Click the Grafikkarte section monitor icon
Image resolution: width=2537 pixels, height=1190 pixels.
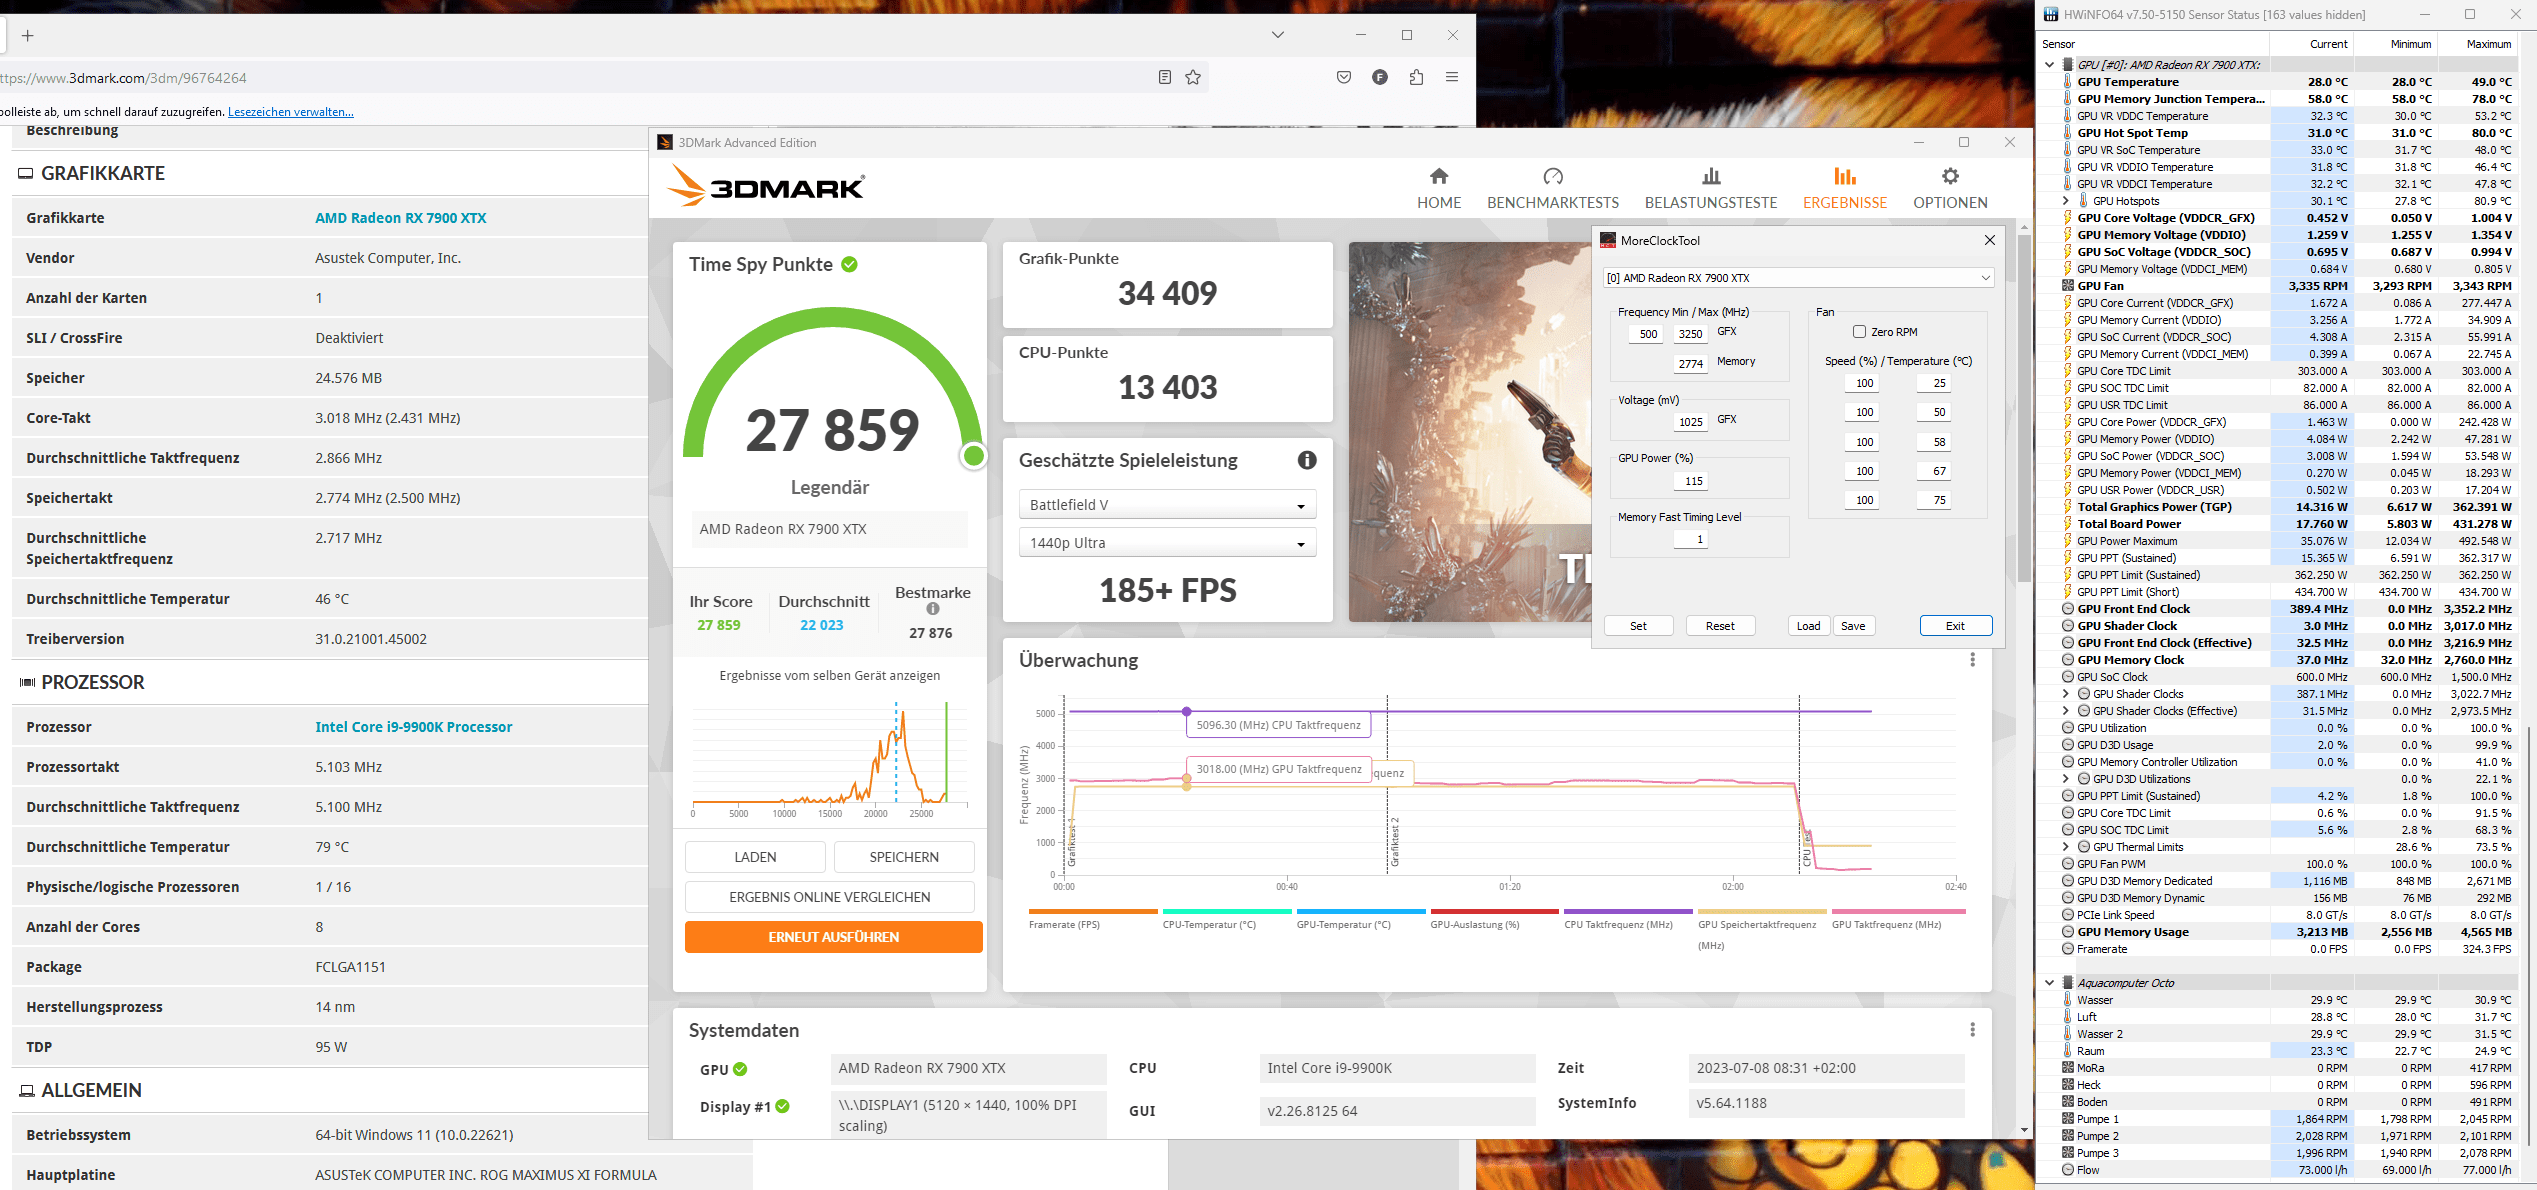point(26,174)
